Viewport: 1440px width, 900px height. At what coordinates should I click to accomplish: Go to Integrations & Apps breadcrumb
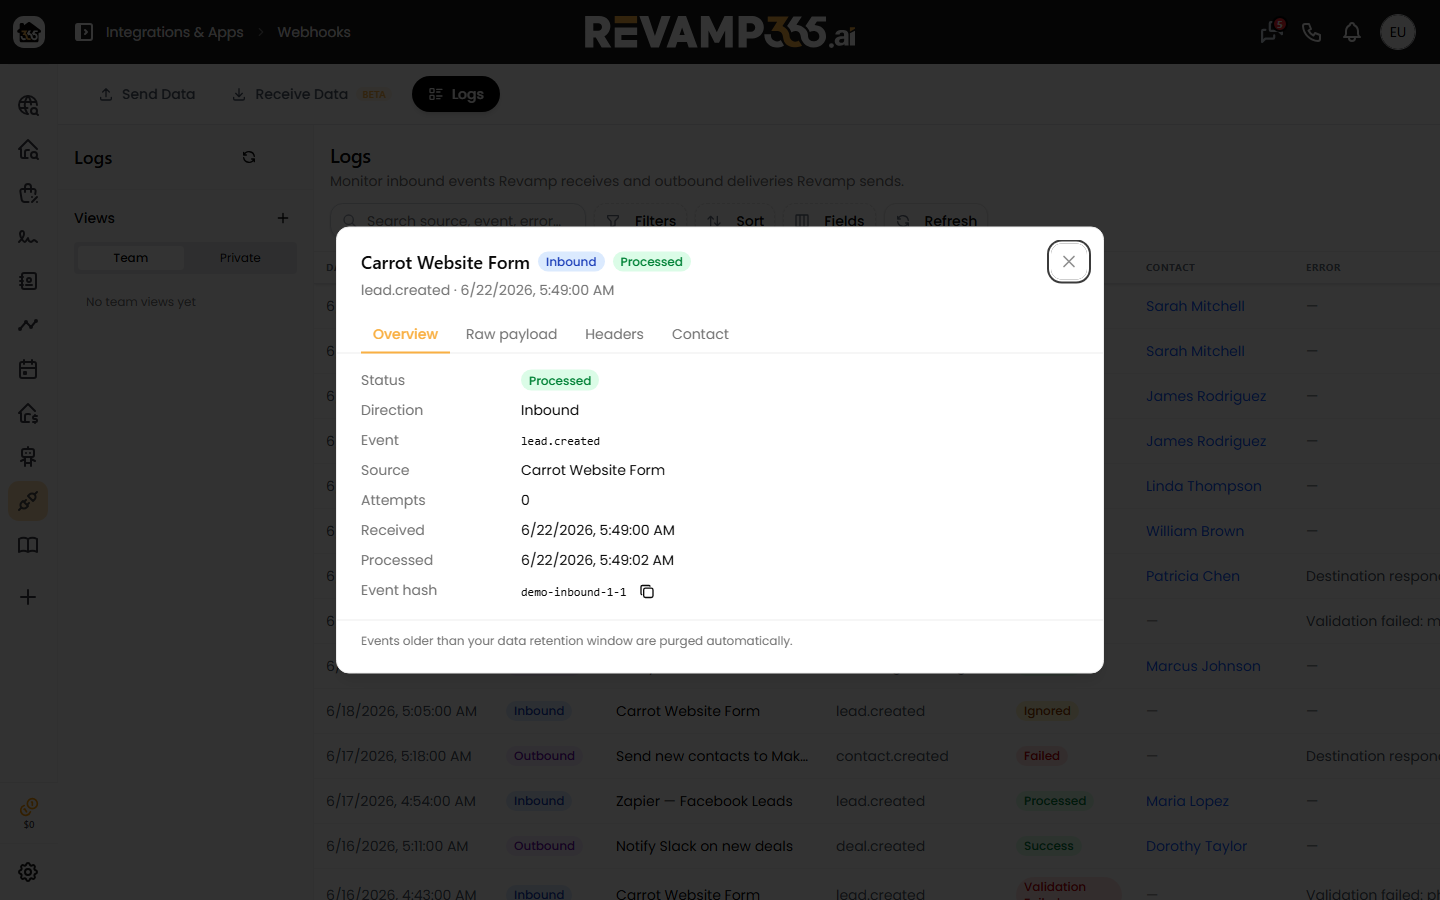click(x=174, y=32)
